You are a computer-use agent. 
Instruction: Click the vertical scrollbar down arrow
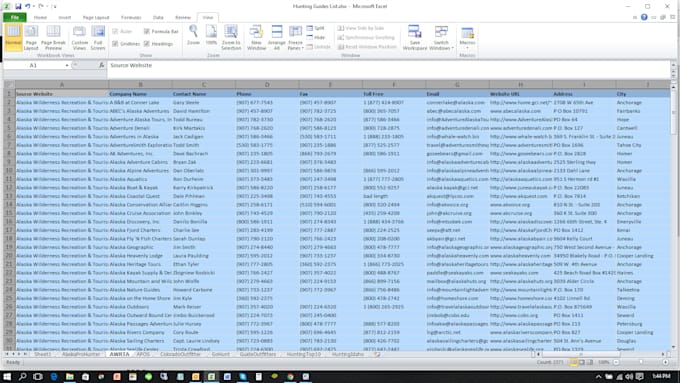673,347
